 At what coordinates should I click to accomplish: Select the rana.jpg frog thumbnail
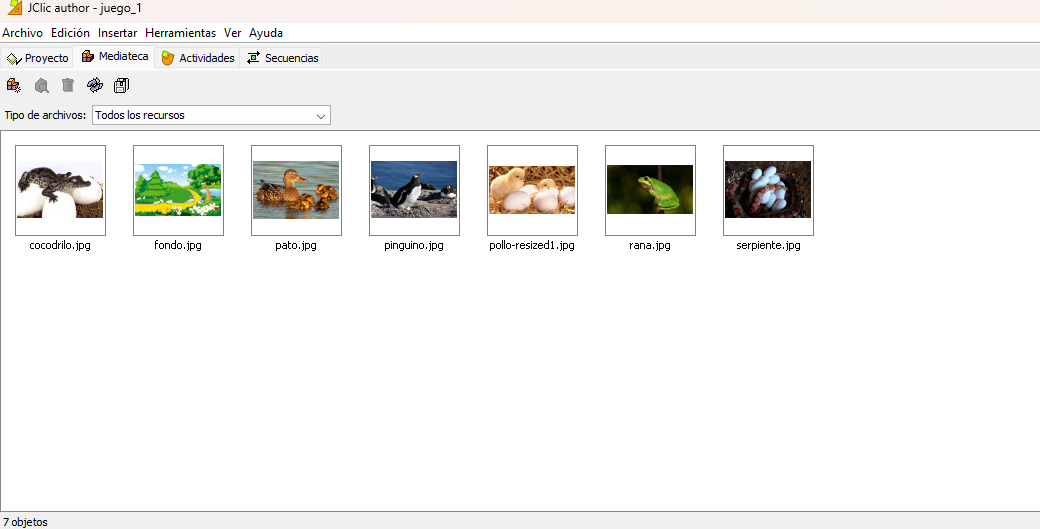(651, 190)
